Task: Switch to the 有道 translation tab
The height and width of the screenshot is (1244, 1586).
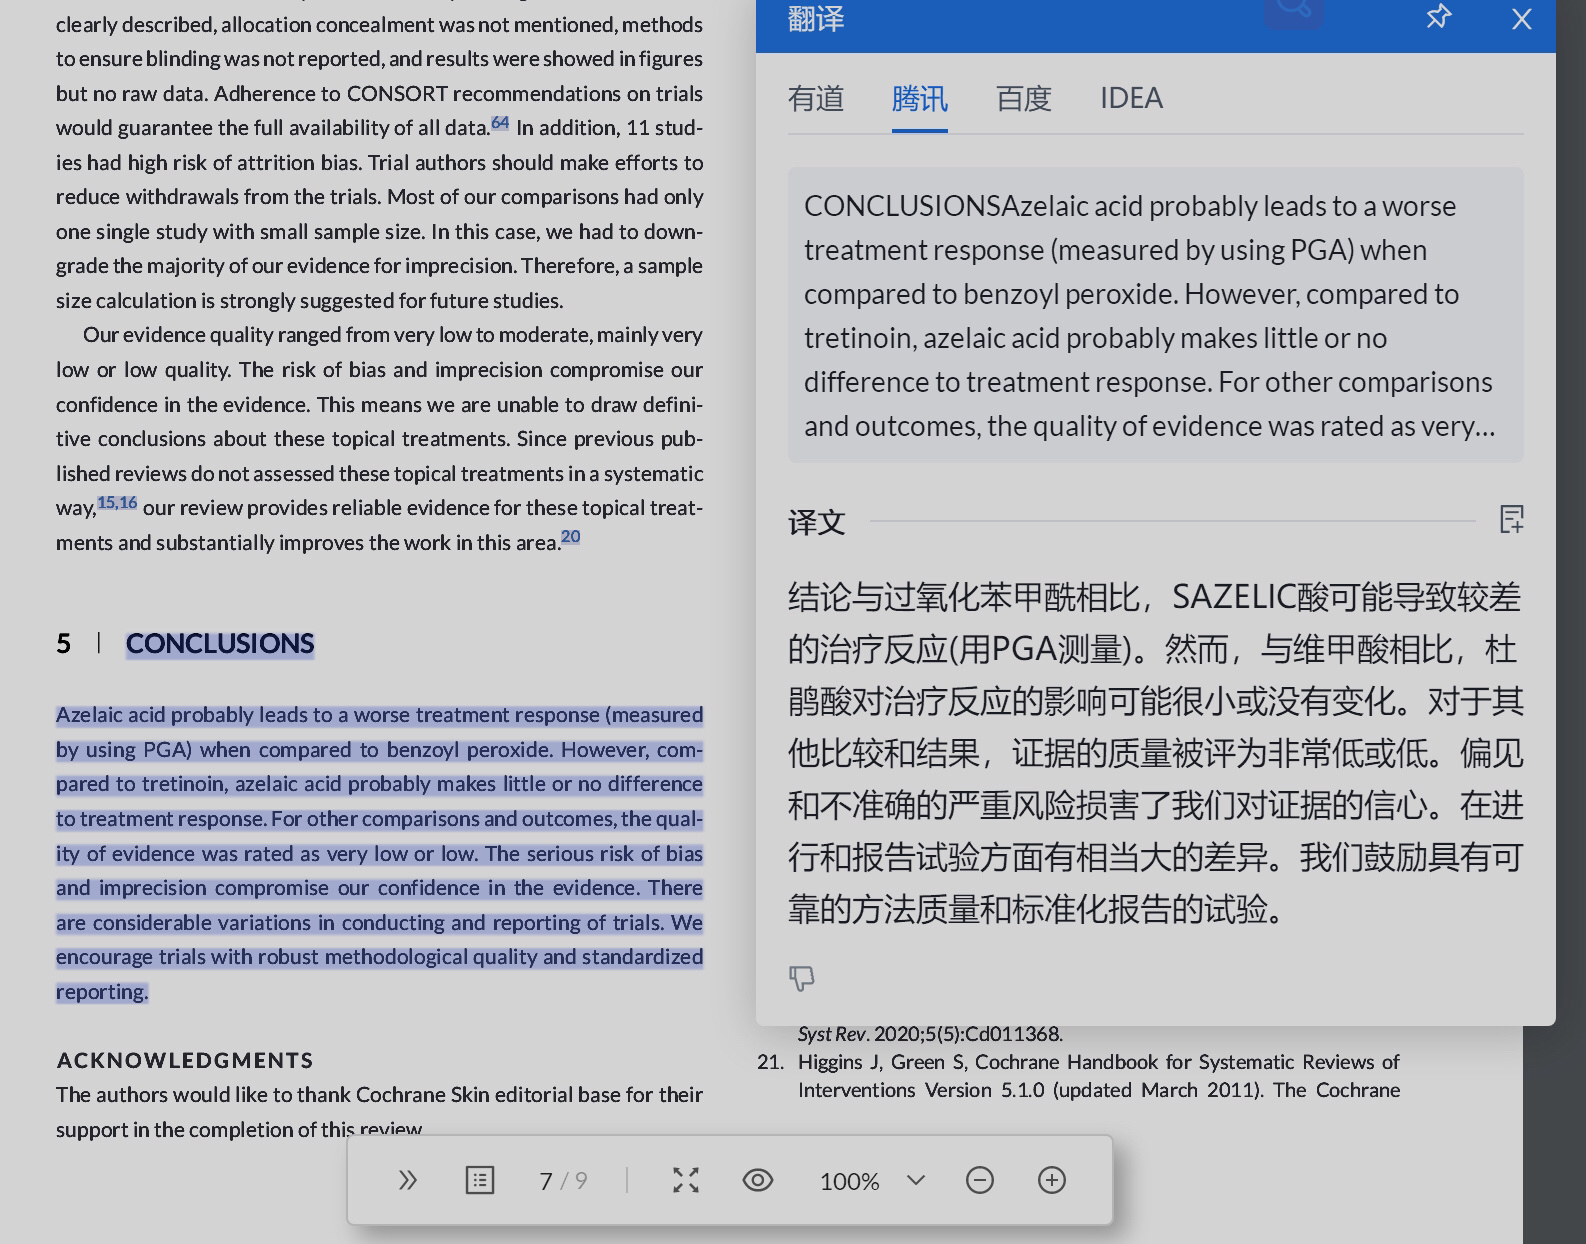Action: click(x=815, y=98)
